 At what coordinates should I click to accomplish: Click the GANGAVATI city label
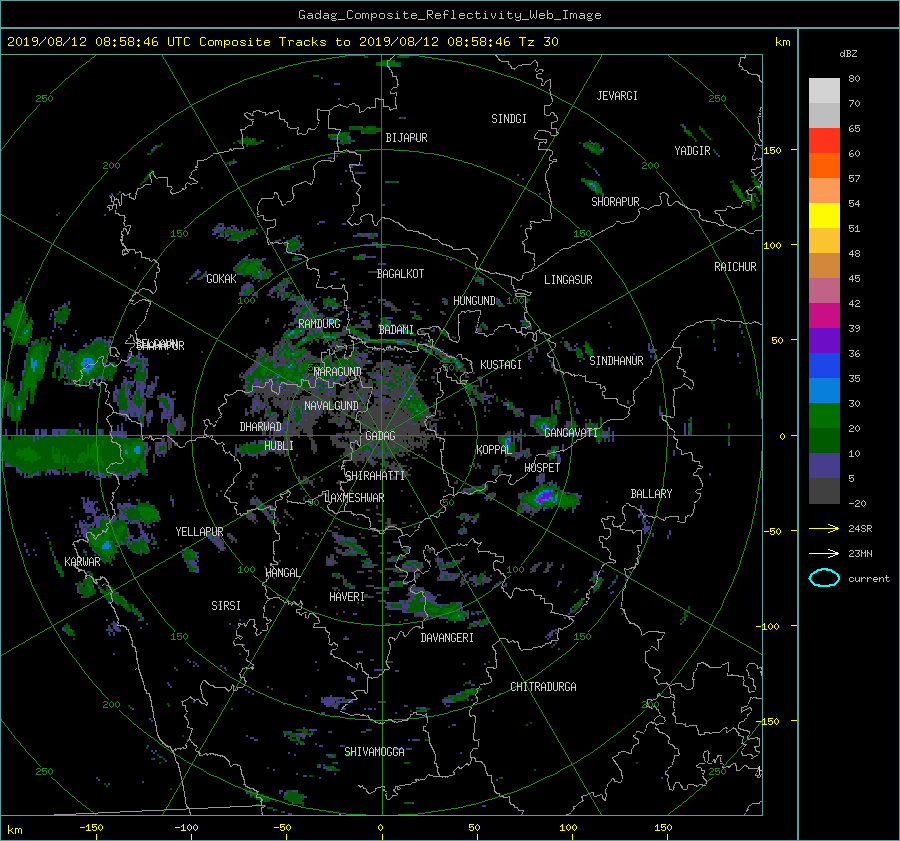[571, 433]
